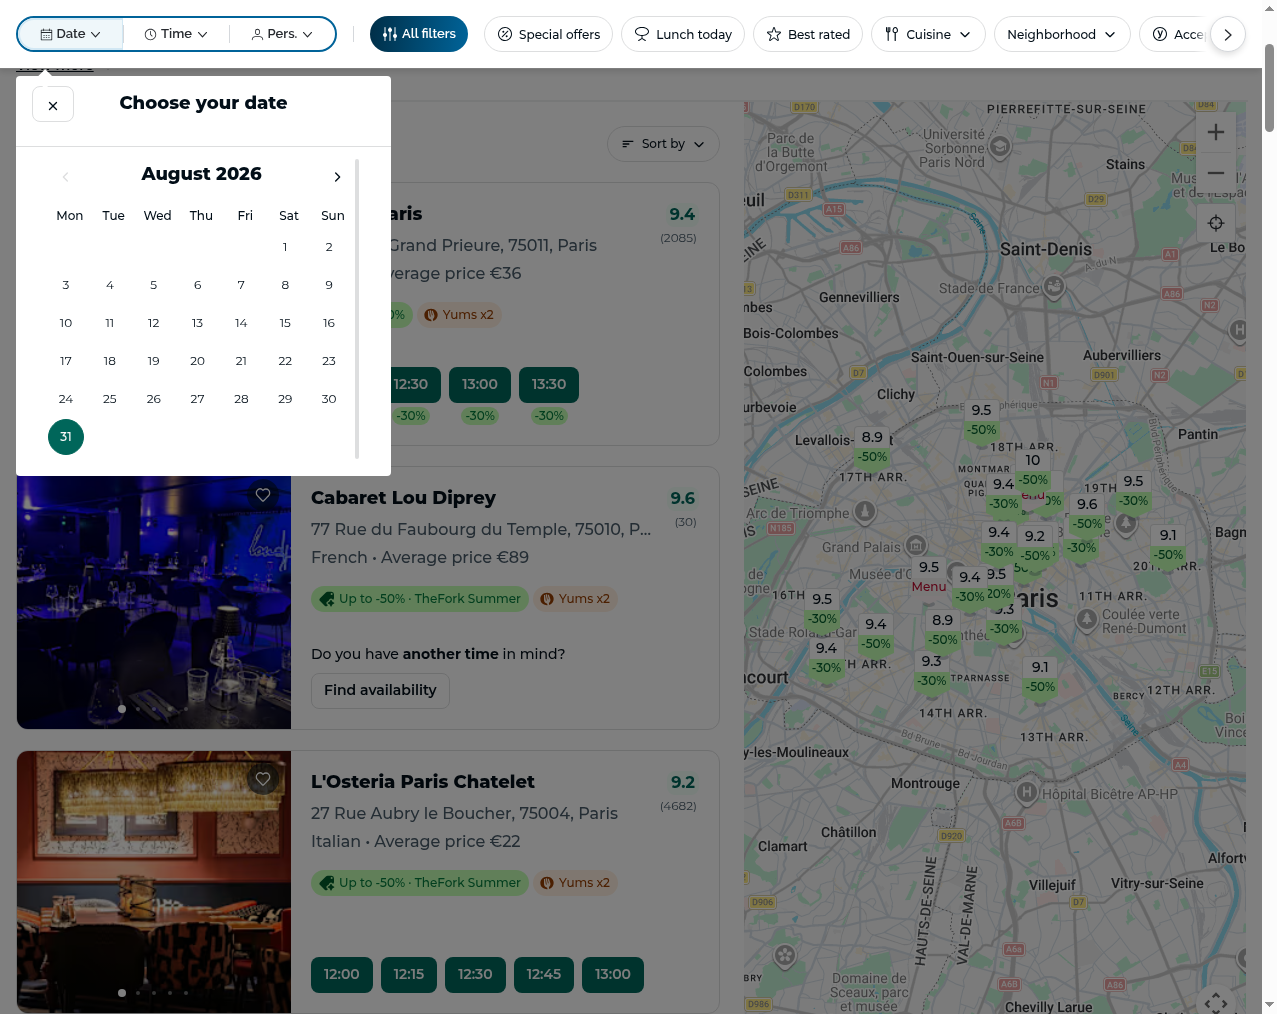
Task: Expand the Neighborhood filter dropdown
Action: [1062, 34]
